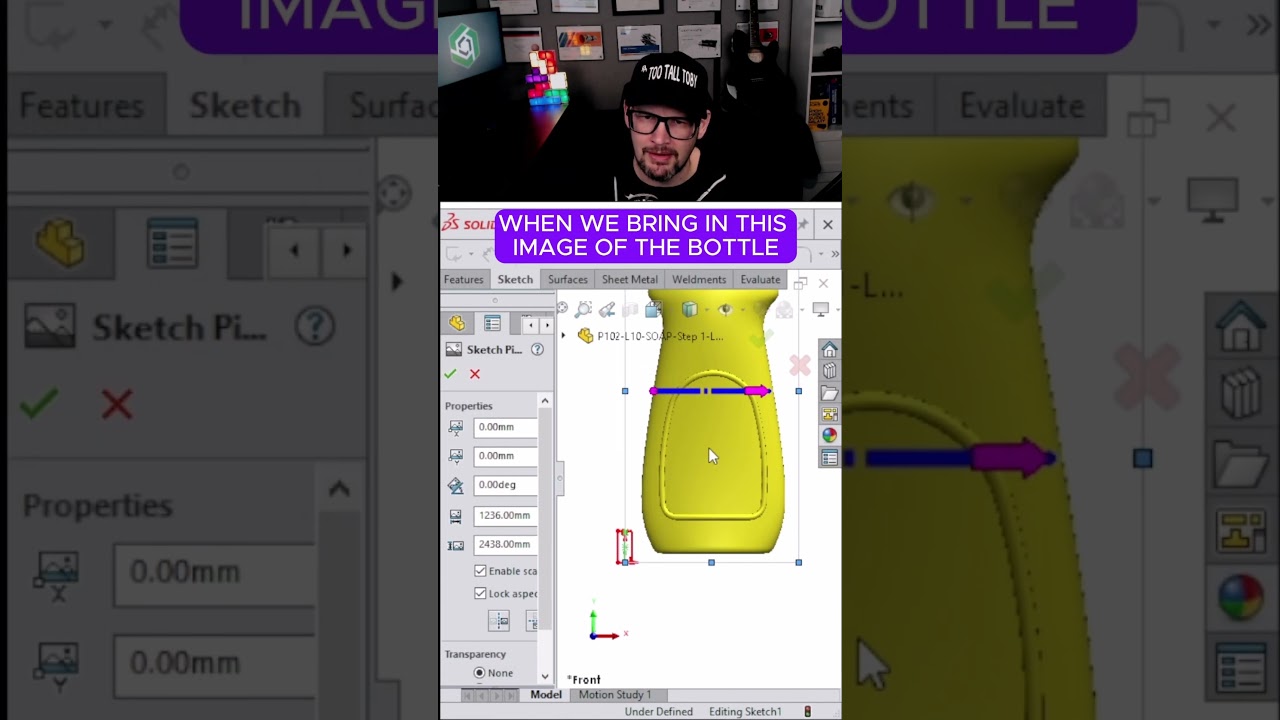Click the Zoom to Fit icon

click(x=562, y=309)
